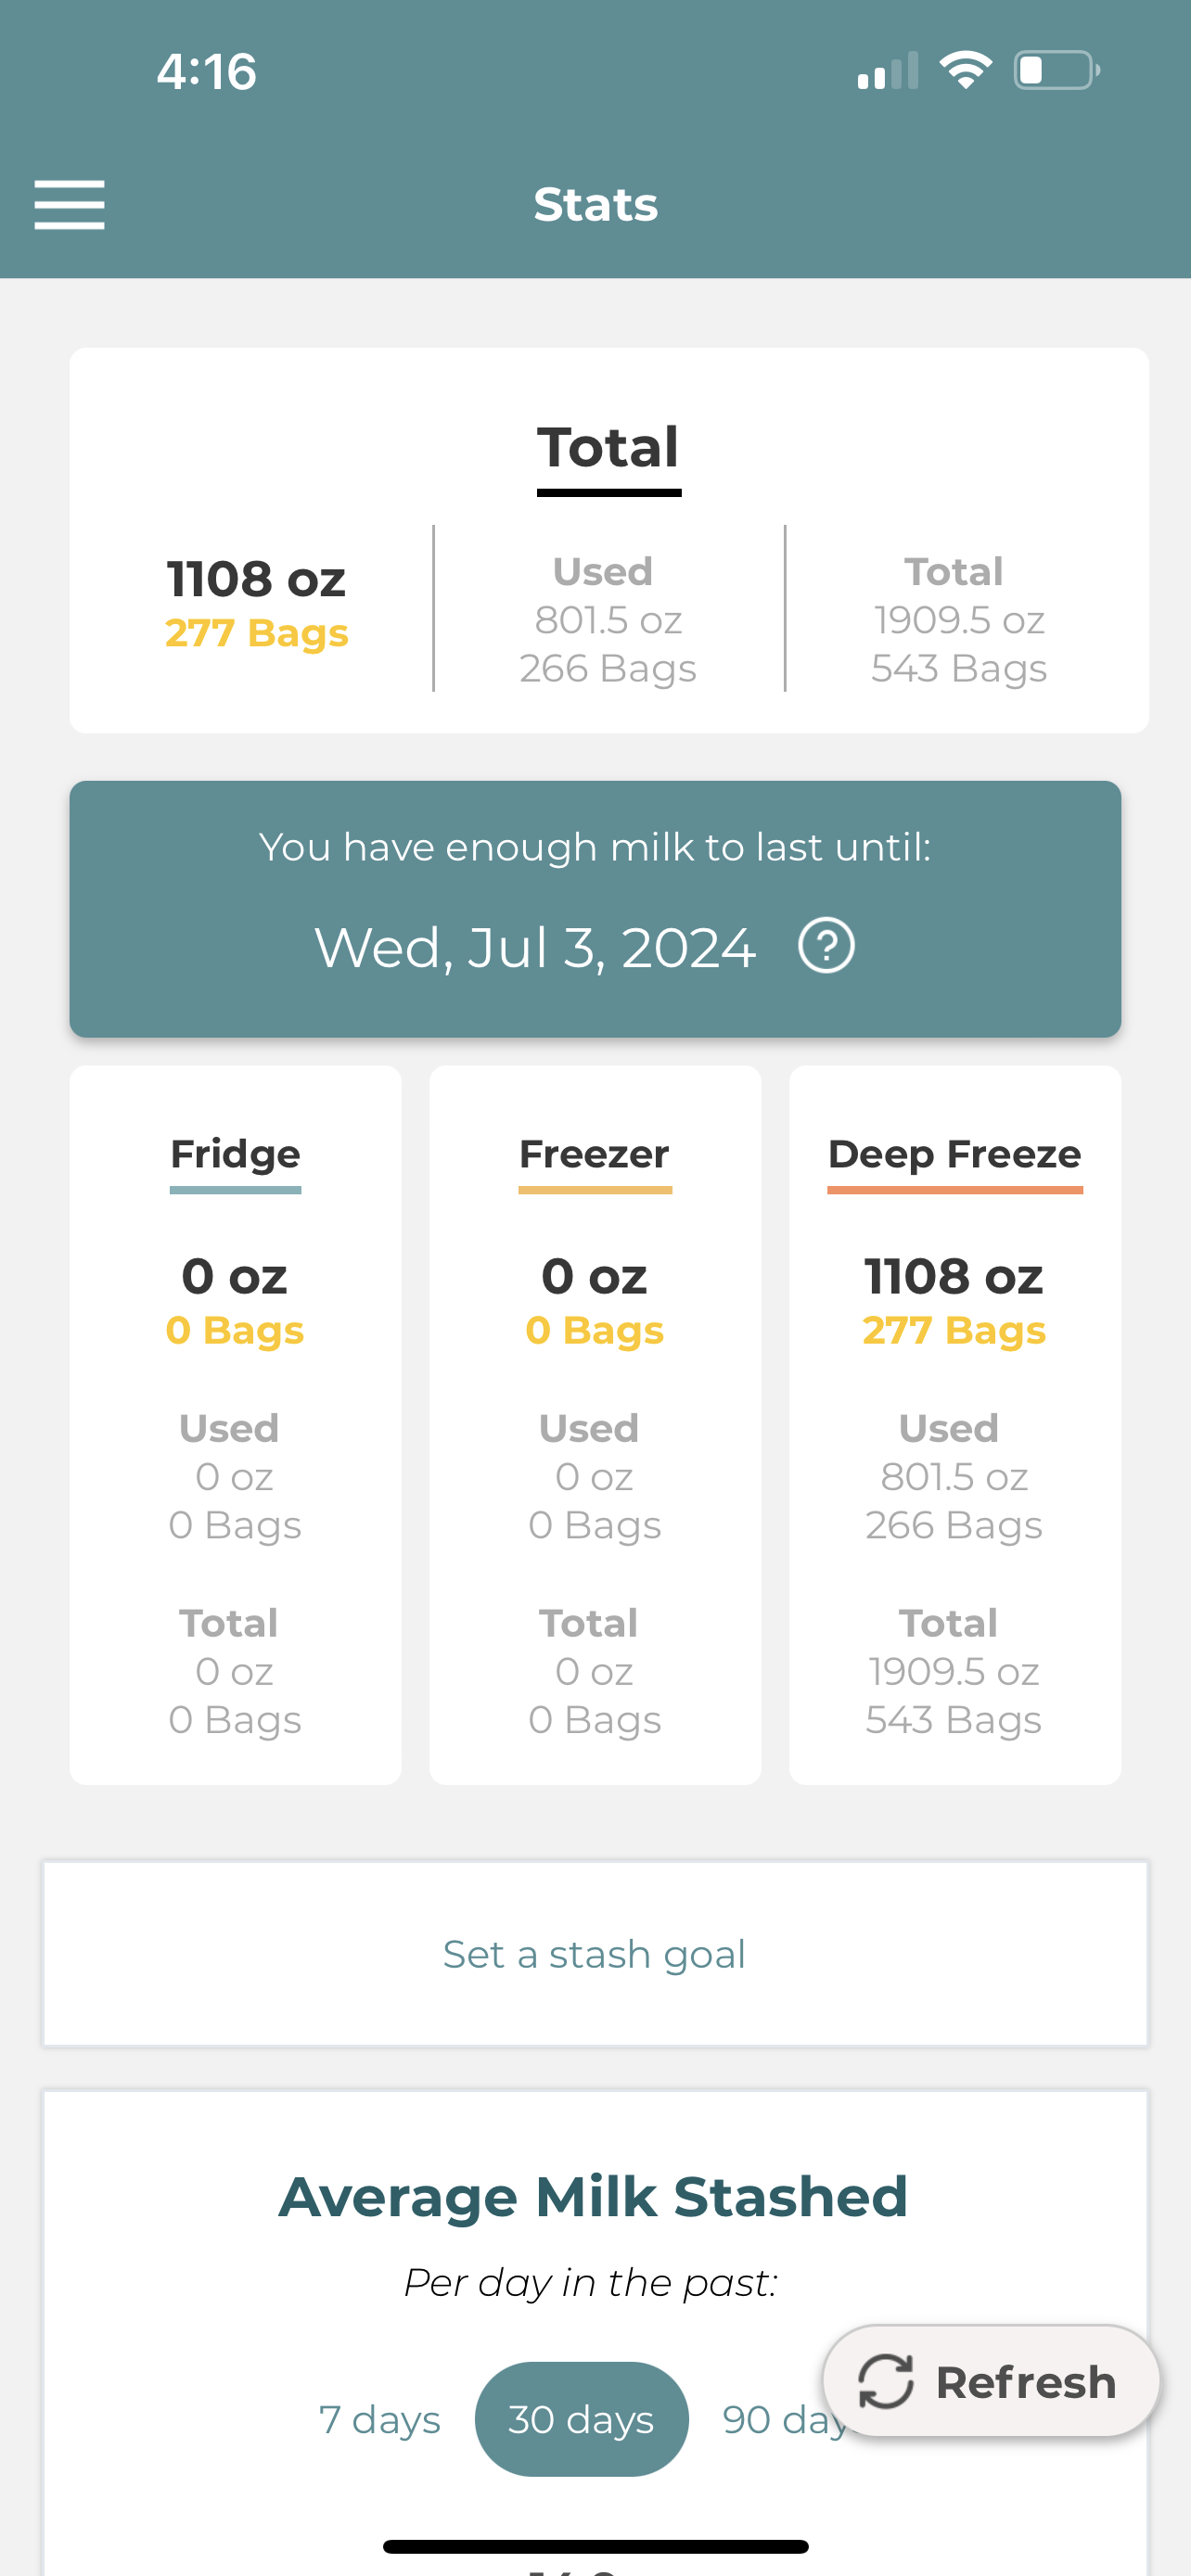Image resolution: width=1191 pixels, height=2576 pixels.
Task: Select the 7 days period
Action: pos(379,2420)
